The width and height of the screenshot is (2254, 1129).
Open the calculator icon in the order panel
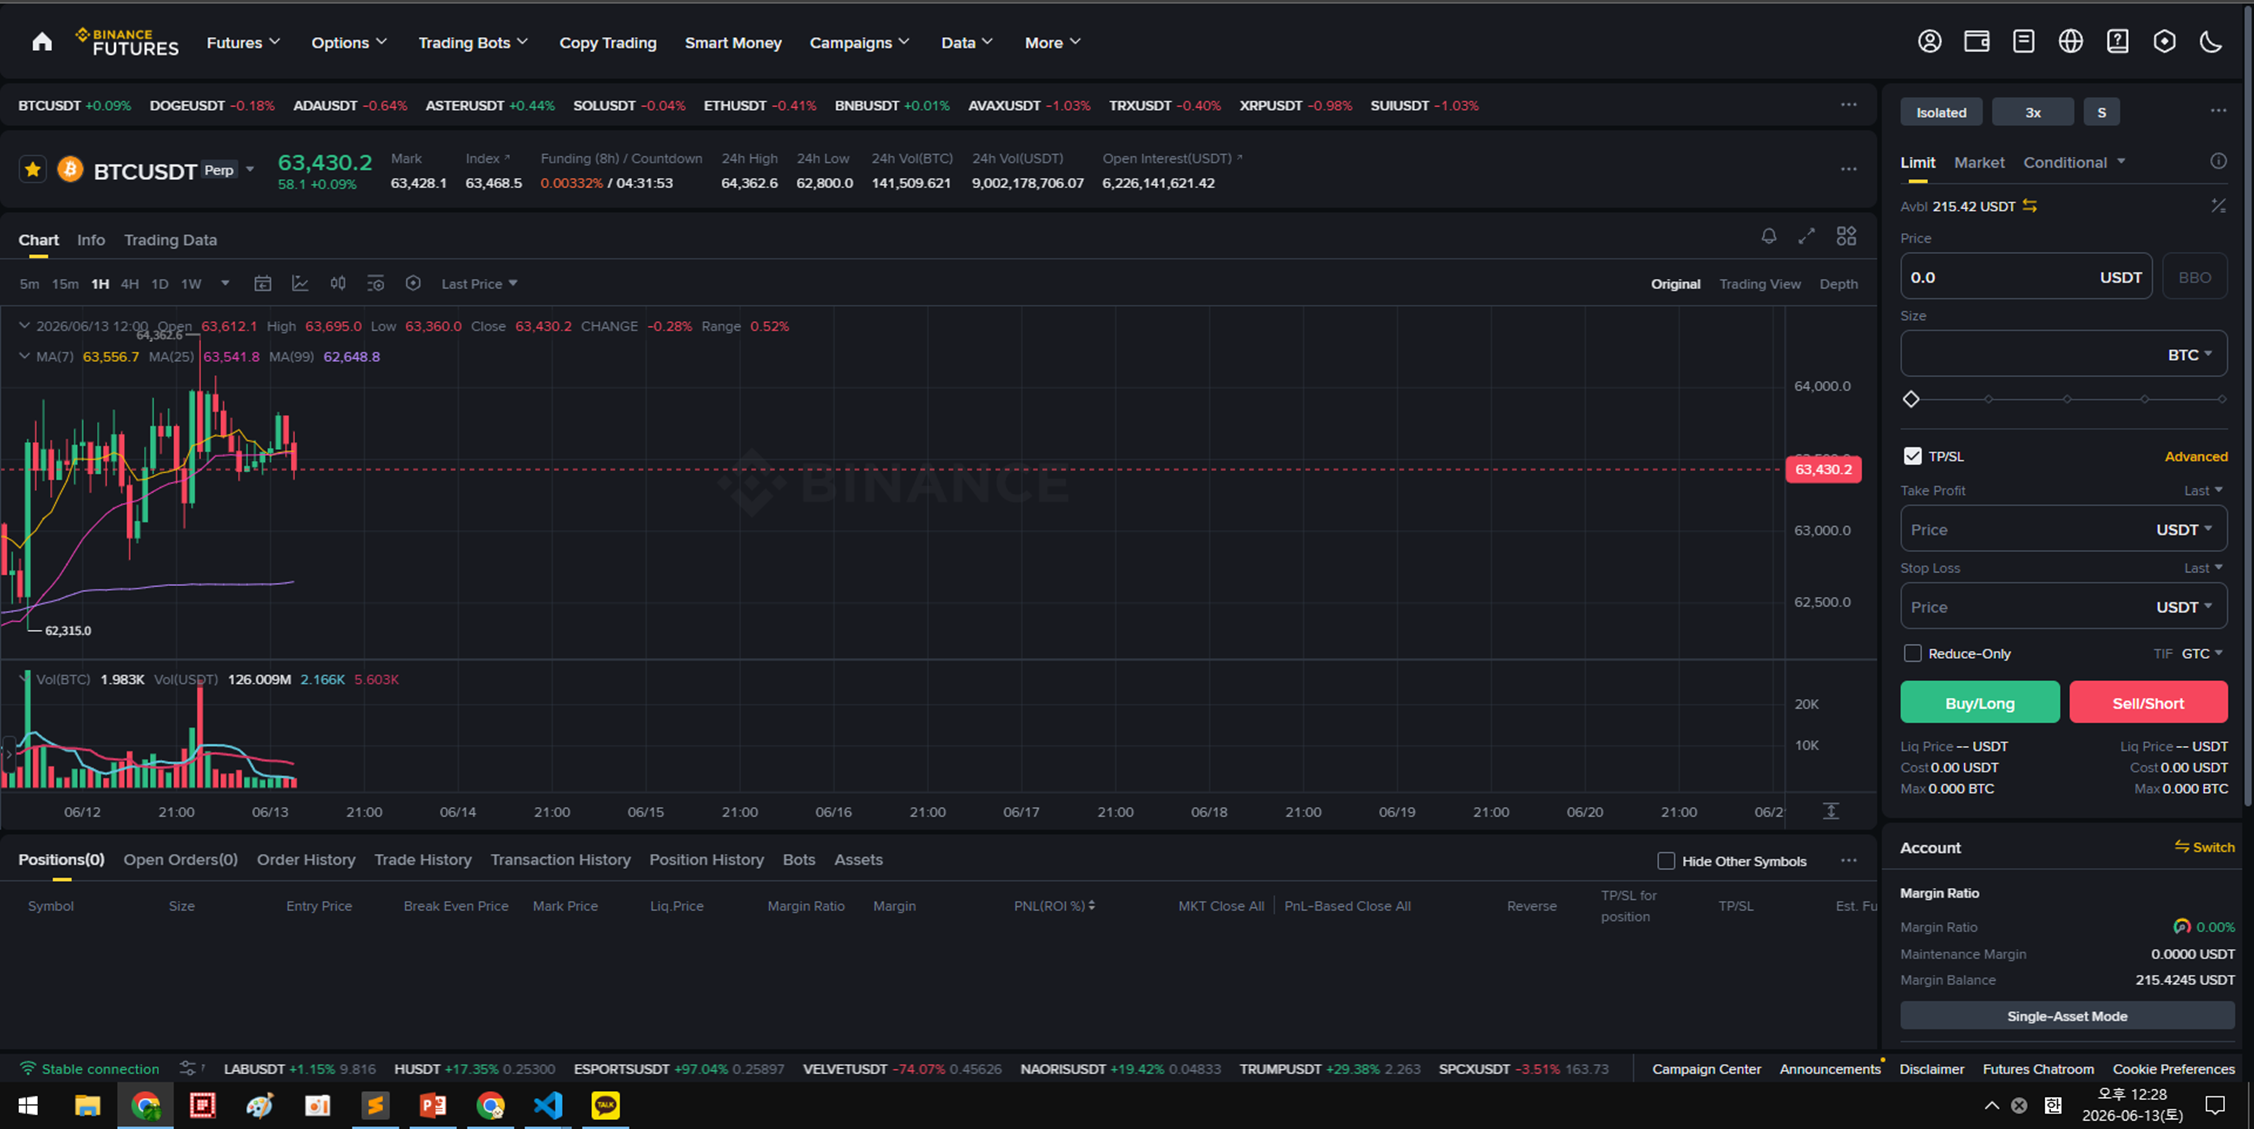[2218, 206]
